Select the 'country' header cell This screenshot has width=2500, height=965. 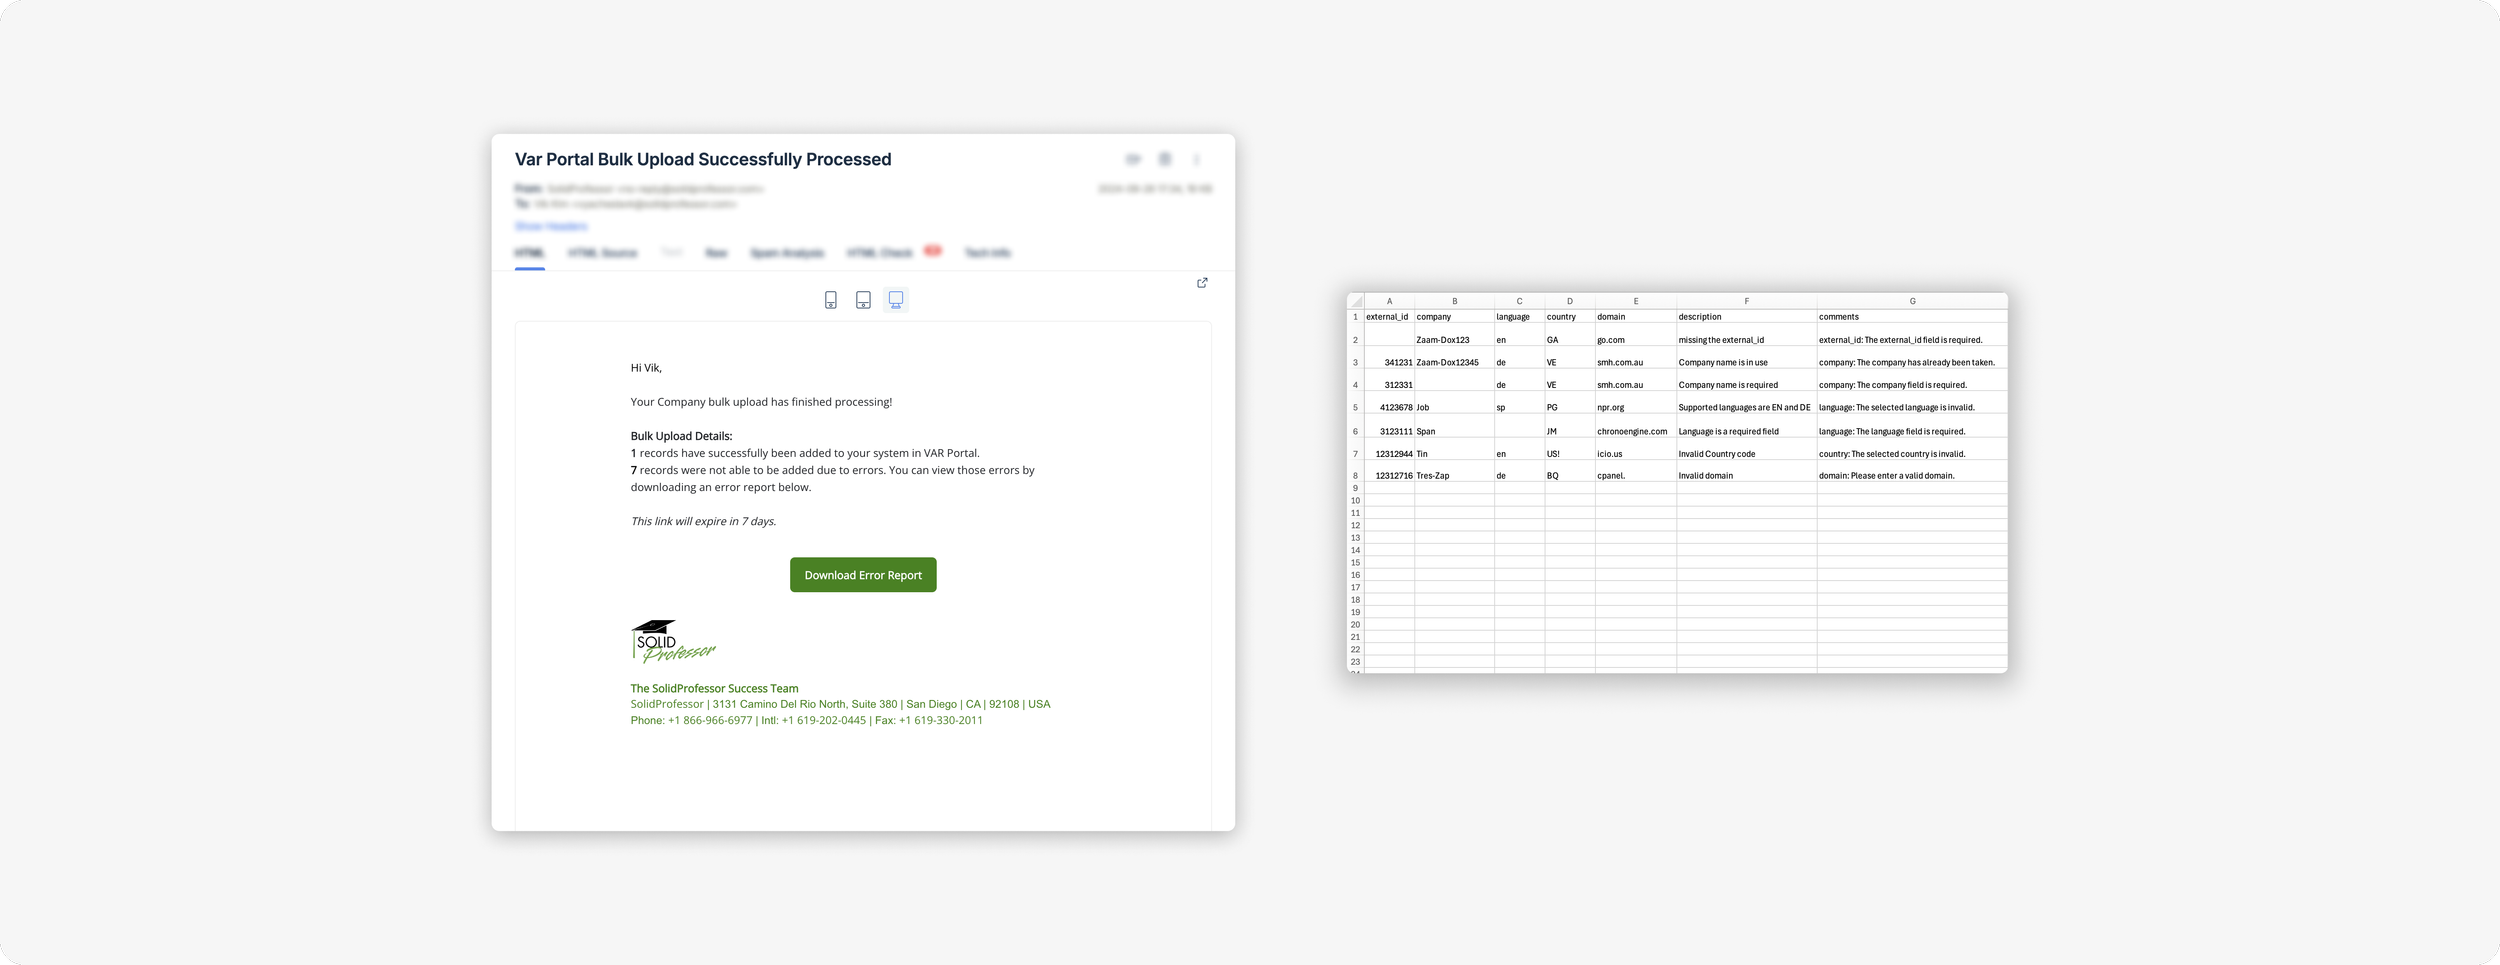tap(1570, 317)
